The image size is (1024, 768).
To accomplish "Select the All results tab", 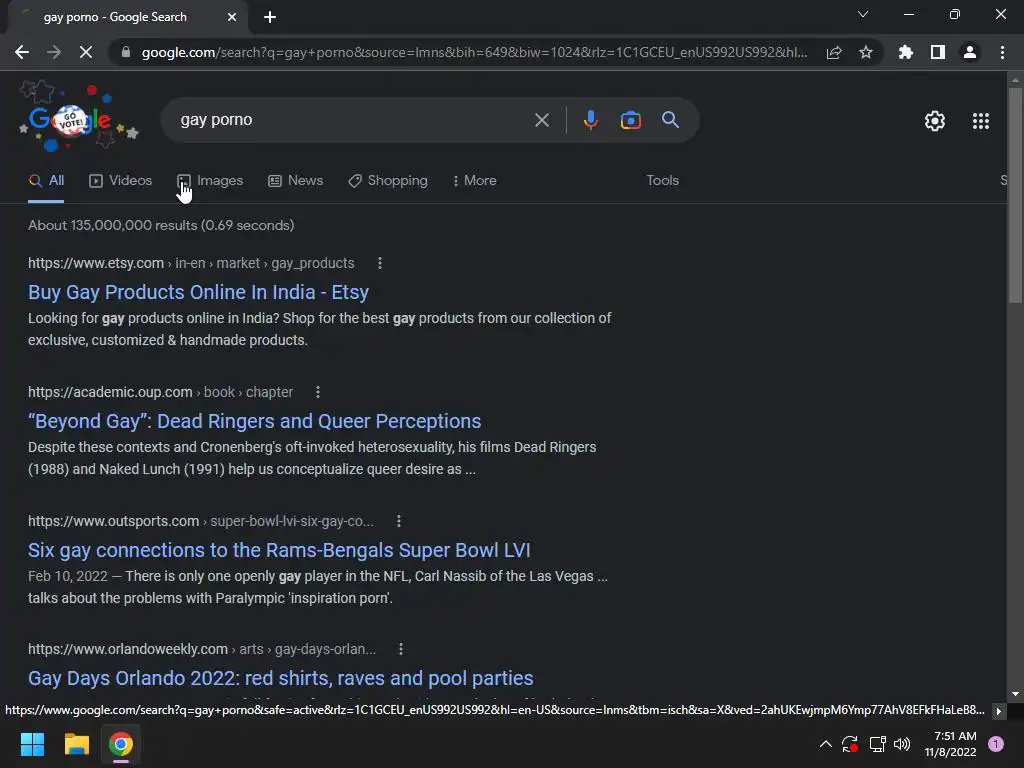I will coord(46,181).
